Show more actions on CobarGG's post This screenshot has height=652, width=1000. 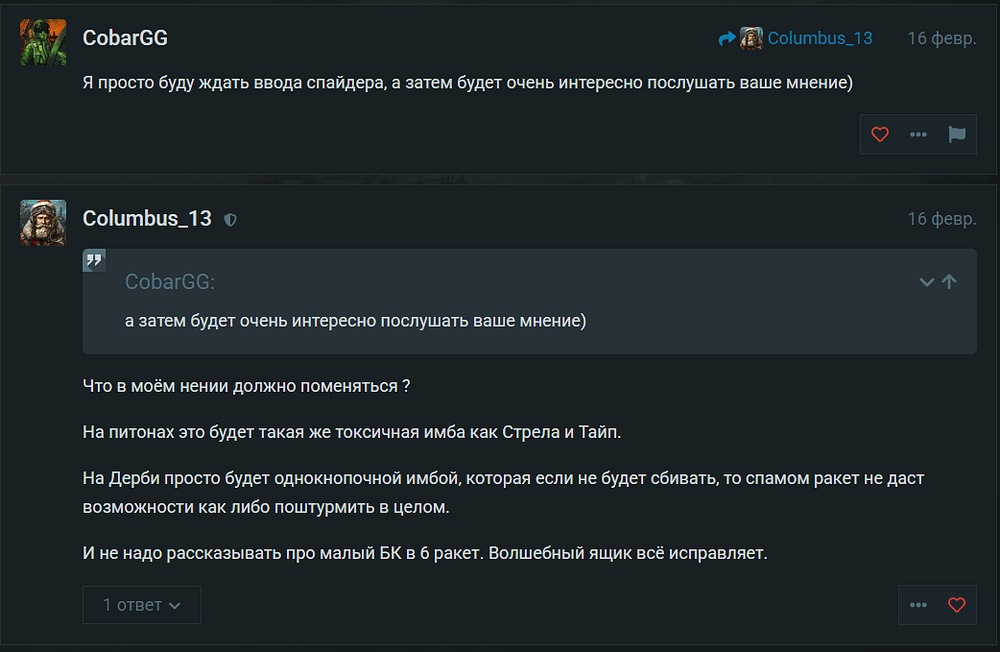918,135
